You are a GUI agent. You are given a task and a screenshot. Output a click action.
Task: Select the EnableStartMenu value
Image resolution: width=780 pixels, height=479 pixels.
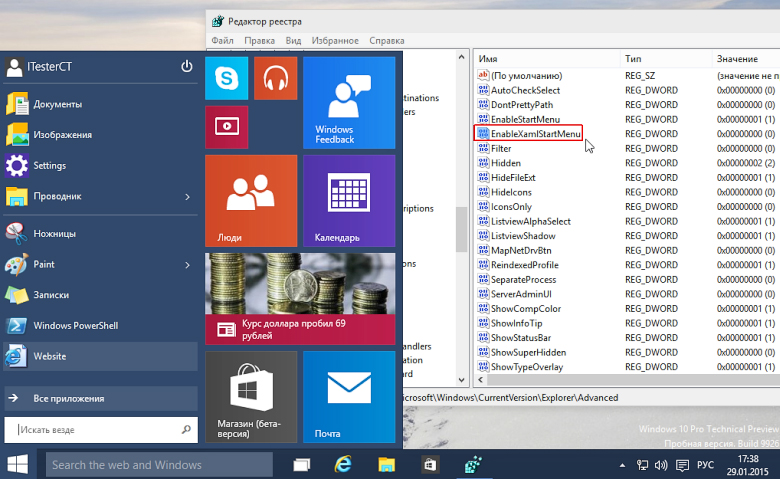525,119
